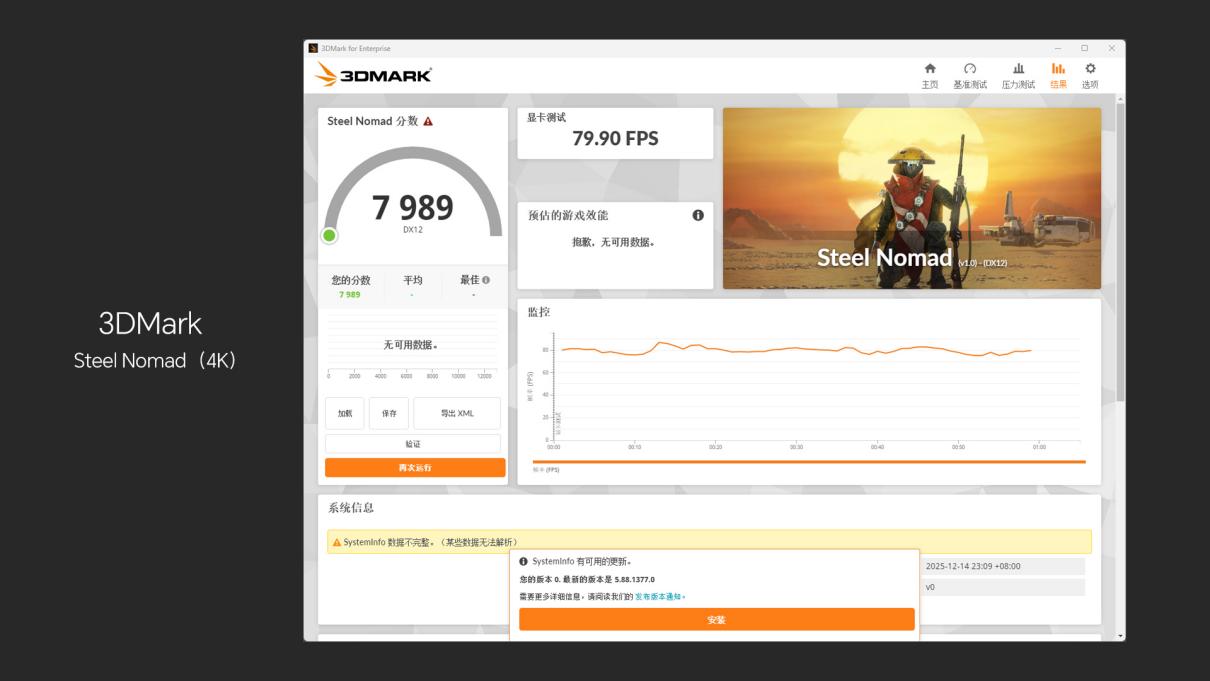Click the green score marker on gauge
Image resolution: width=1210 pixels, height=681 pixels.
pyautogui.click(x=329, y=236)
